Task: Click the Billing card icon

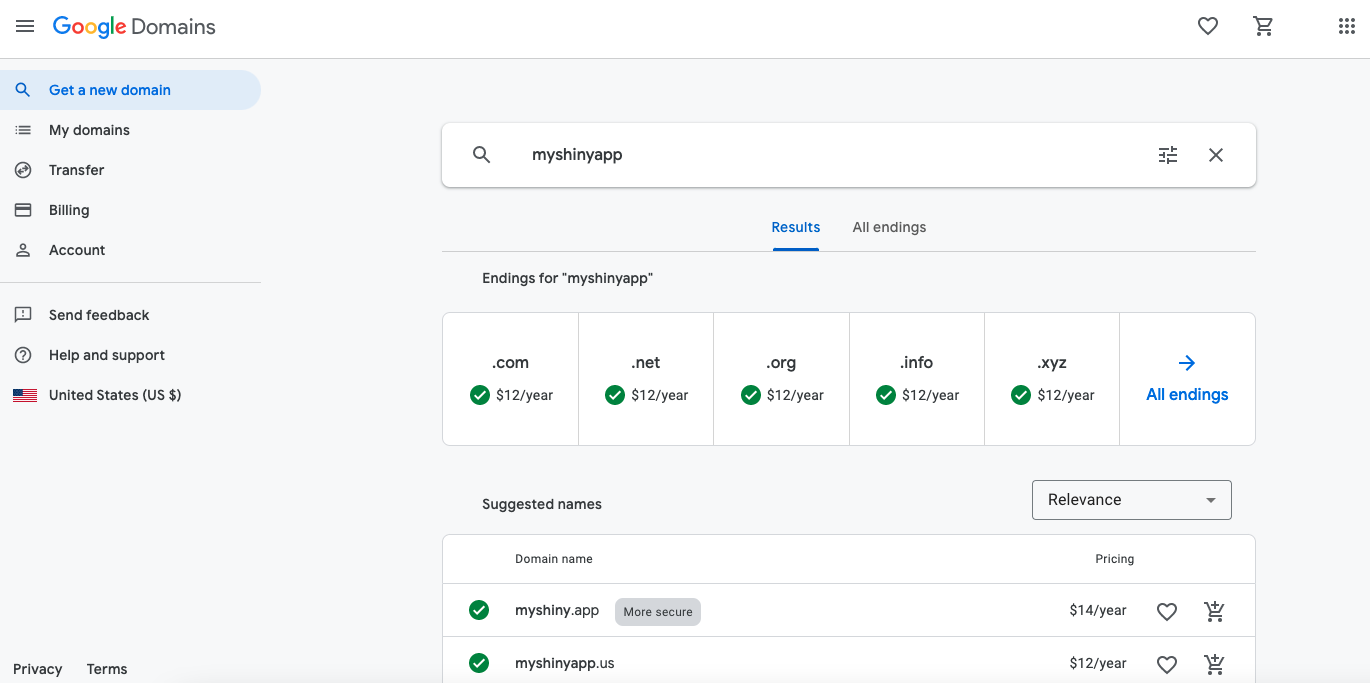Action: [23, 210]
